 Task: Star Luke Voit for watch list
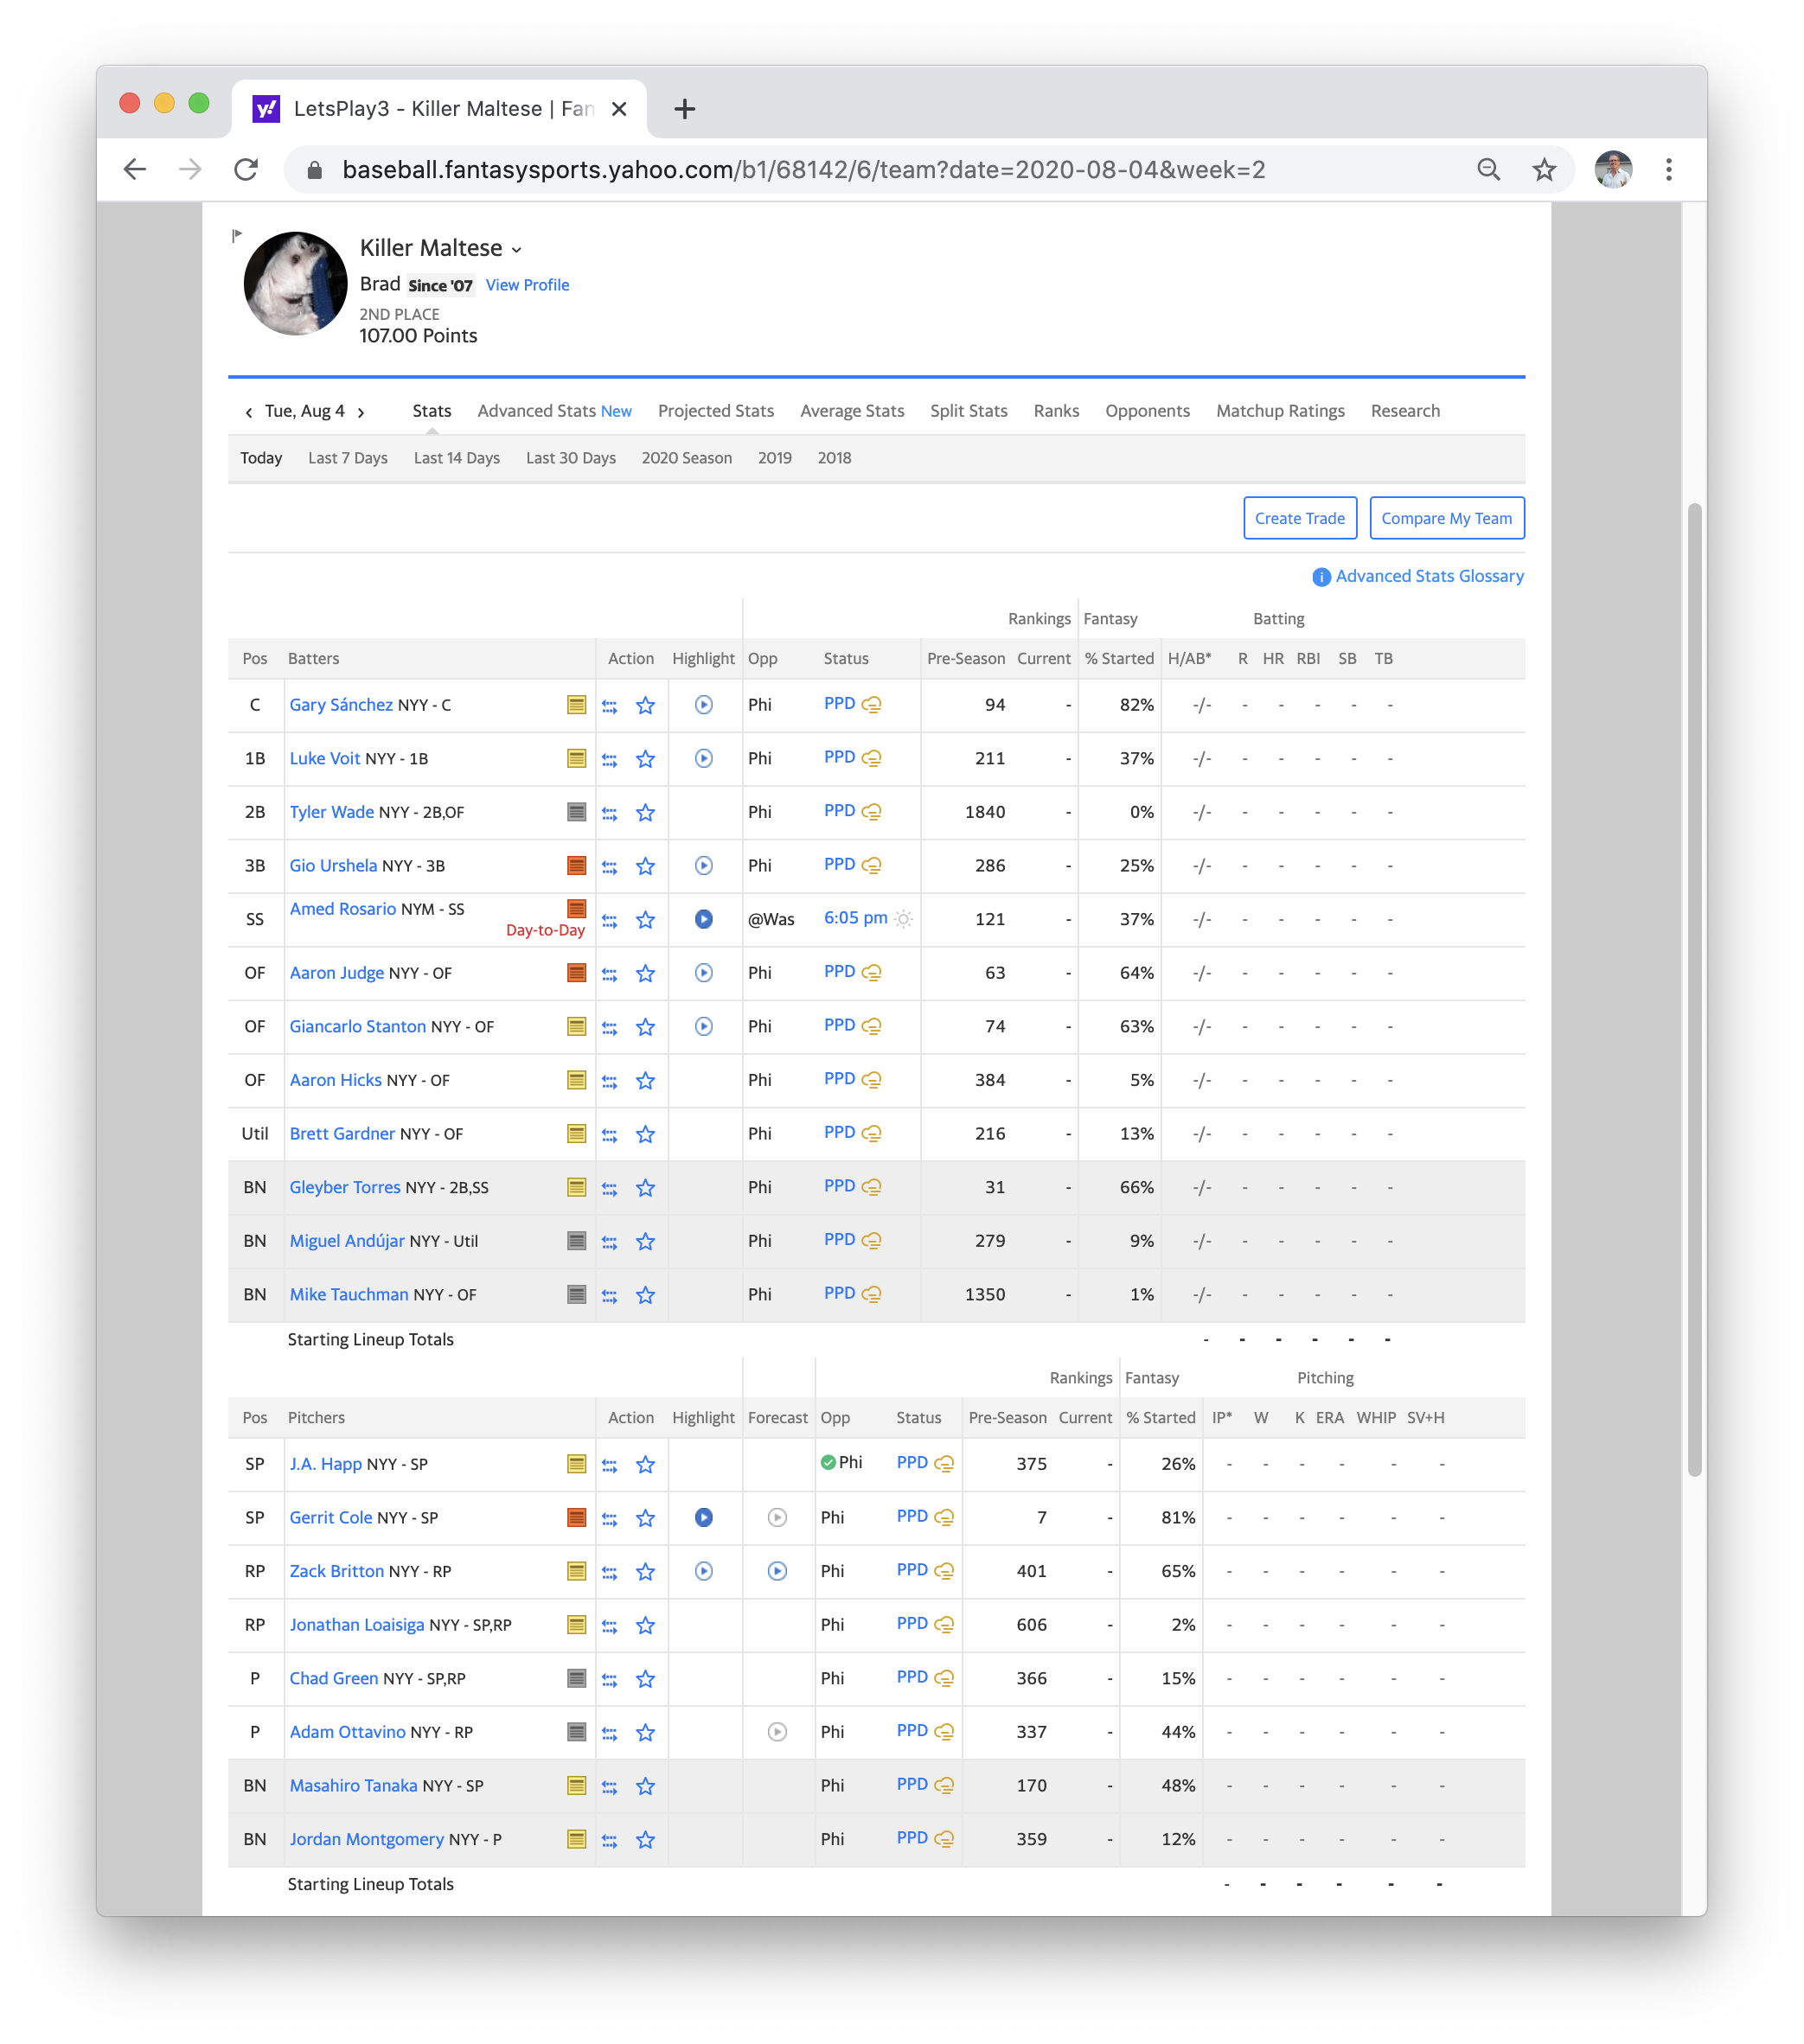click(646, 759)
